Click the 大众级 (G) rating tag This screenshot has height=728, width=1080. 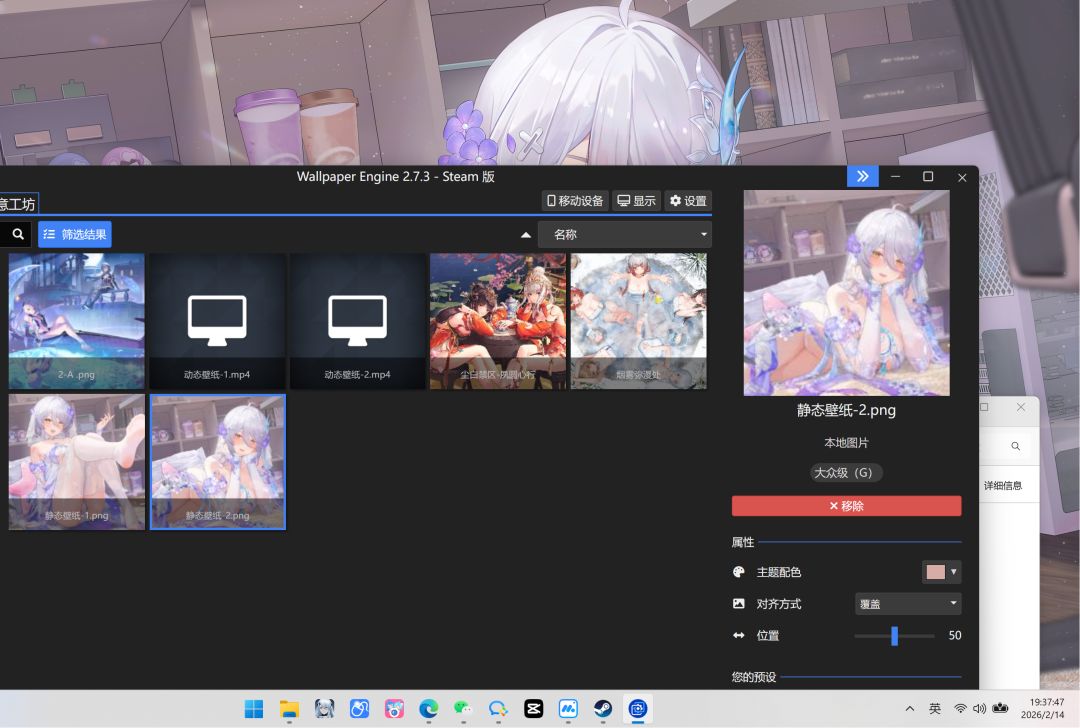846,472
